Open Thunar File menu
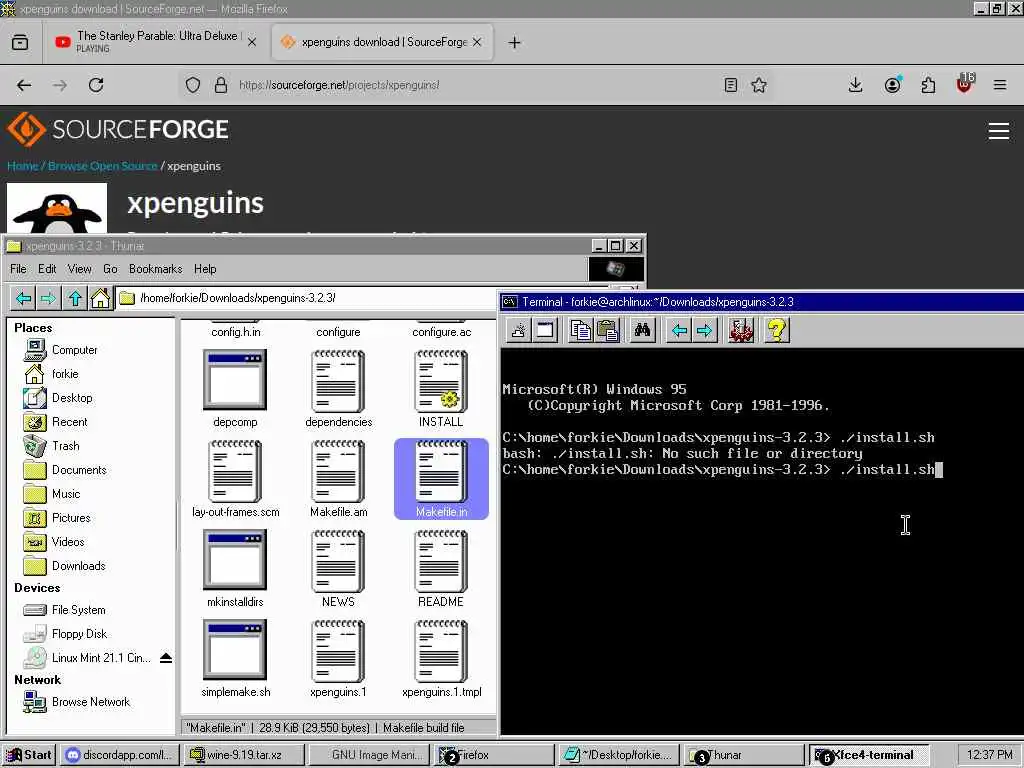This screenshot has width=1024, height=768. click(18, 269)
